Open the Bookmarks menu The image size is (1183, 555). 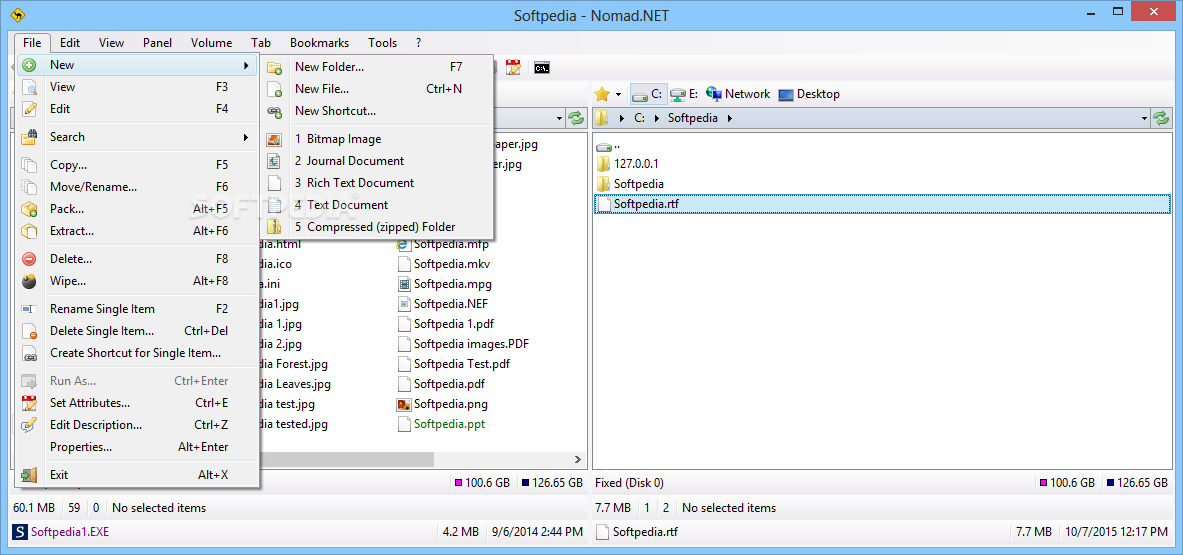click(319, 43)
